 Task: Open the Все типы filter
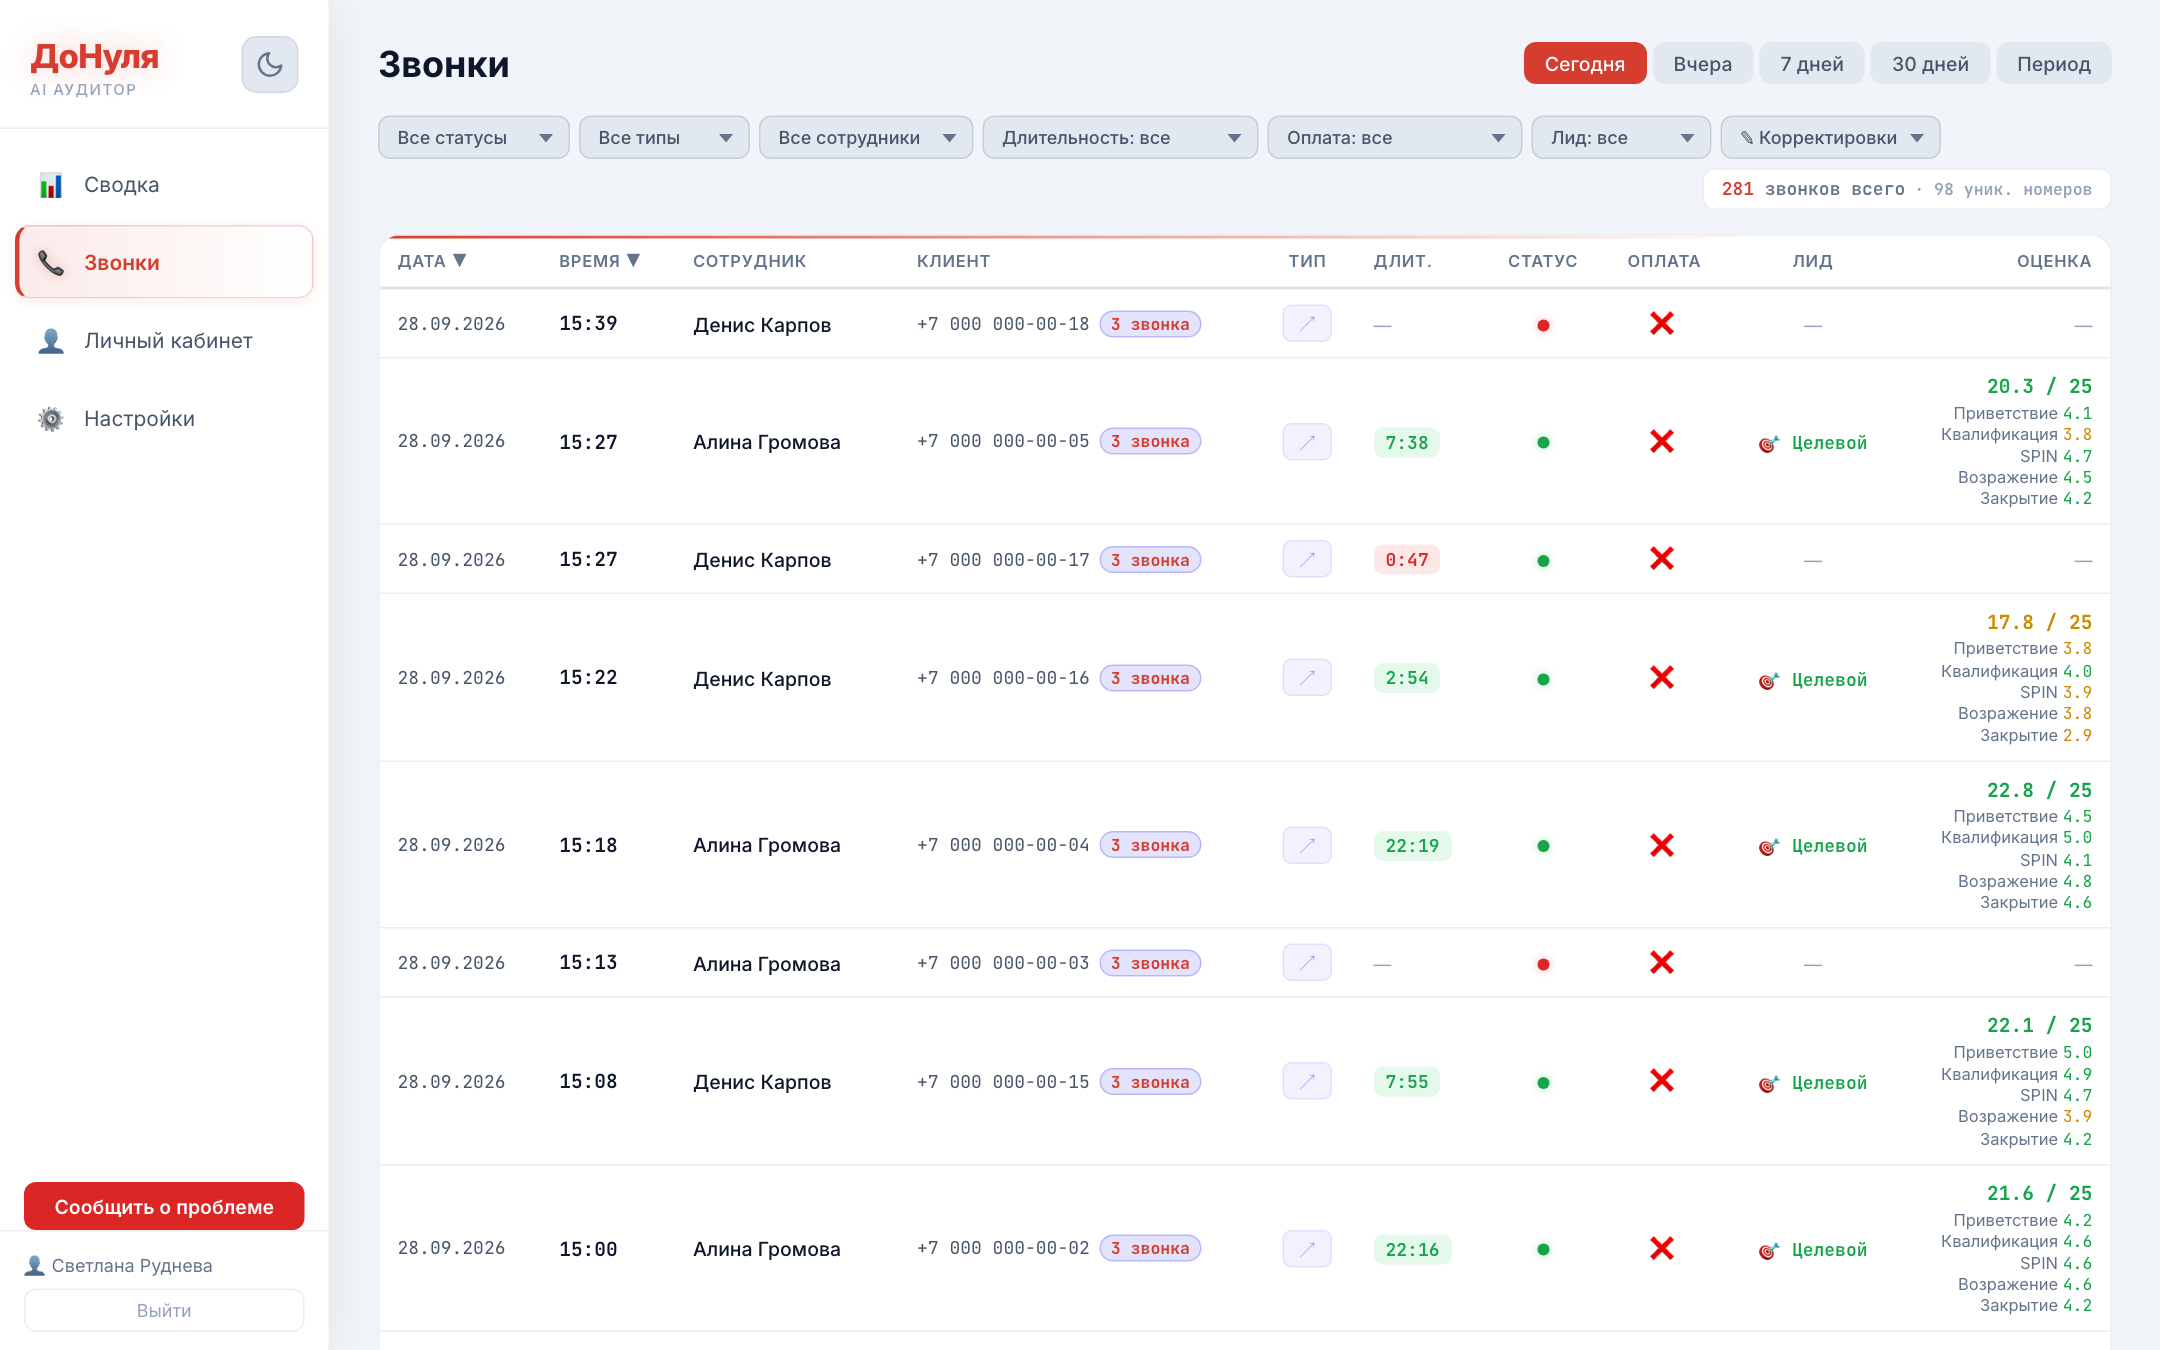pyautogui.click(x=664, y=138)
